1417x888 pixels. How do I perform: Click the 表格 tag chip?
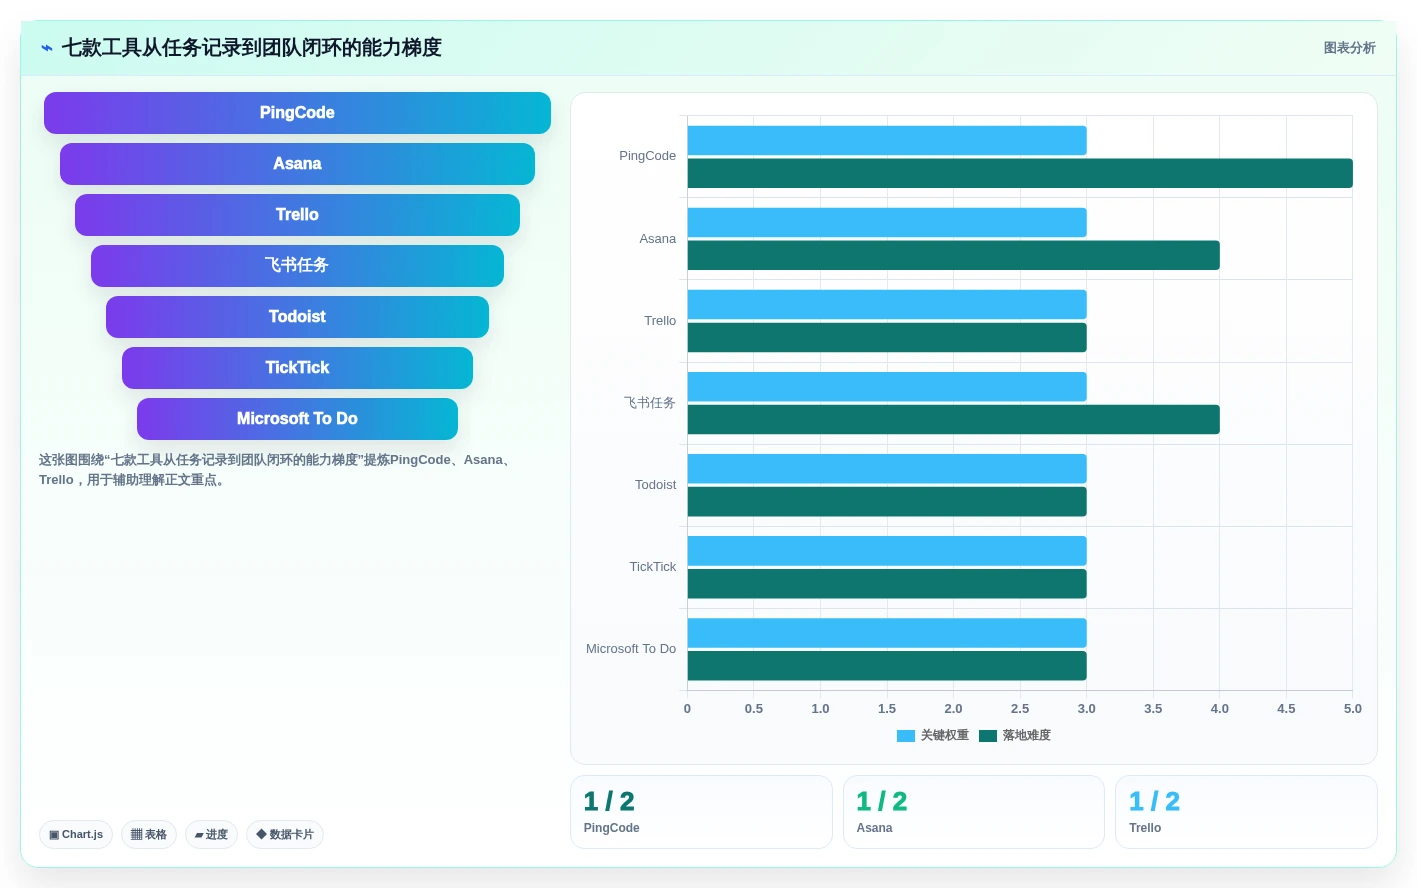pos(149,834)
